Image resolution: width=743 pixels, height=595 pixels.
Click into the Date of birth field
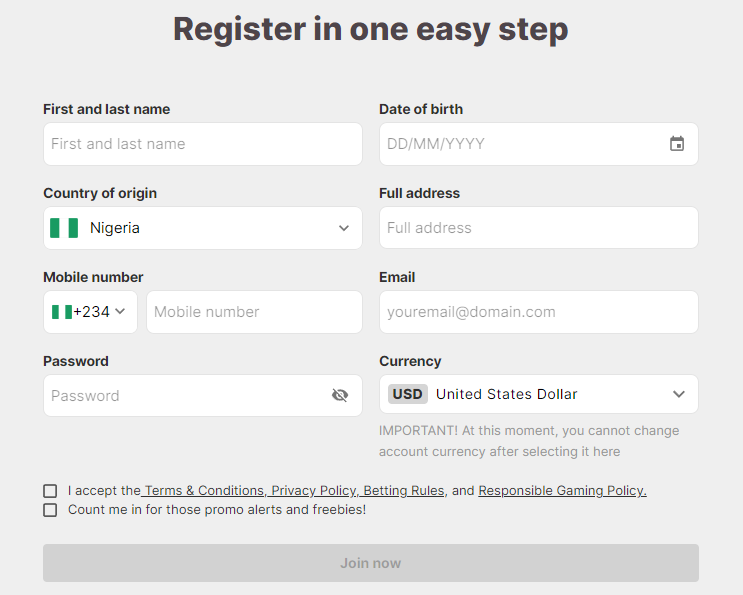pyautogui.click(x=520, y=144)
